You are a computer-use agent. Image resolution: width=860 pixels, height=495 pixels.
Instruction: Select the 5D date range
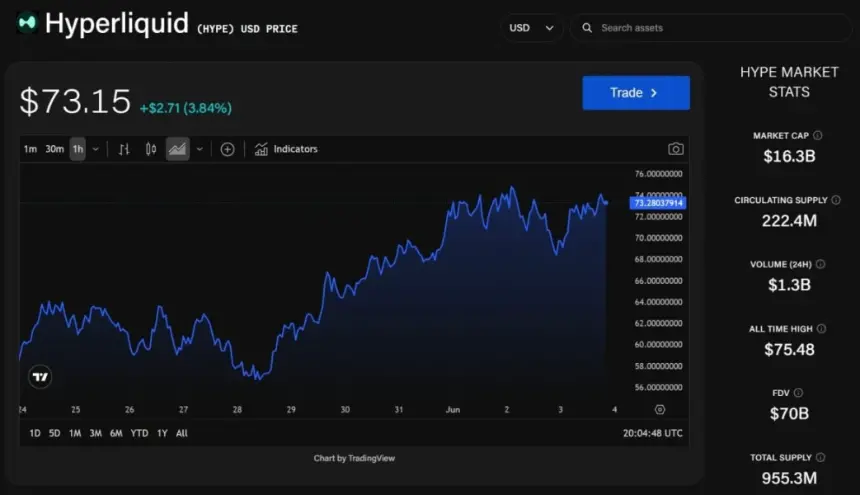54,433
